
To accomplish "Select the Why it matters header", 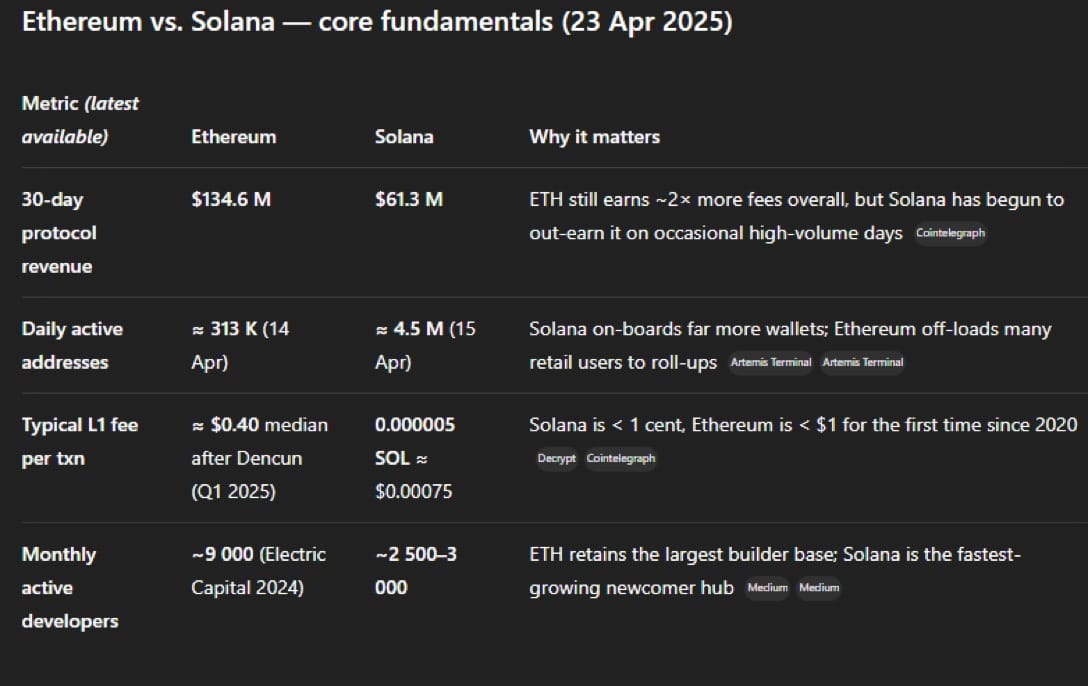I will tap(595, 137).
